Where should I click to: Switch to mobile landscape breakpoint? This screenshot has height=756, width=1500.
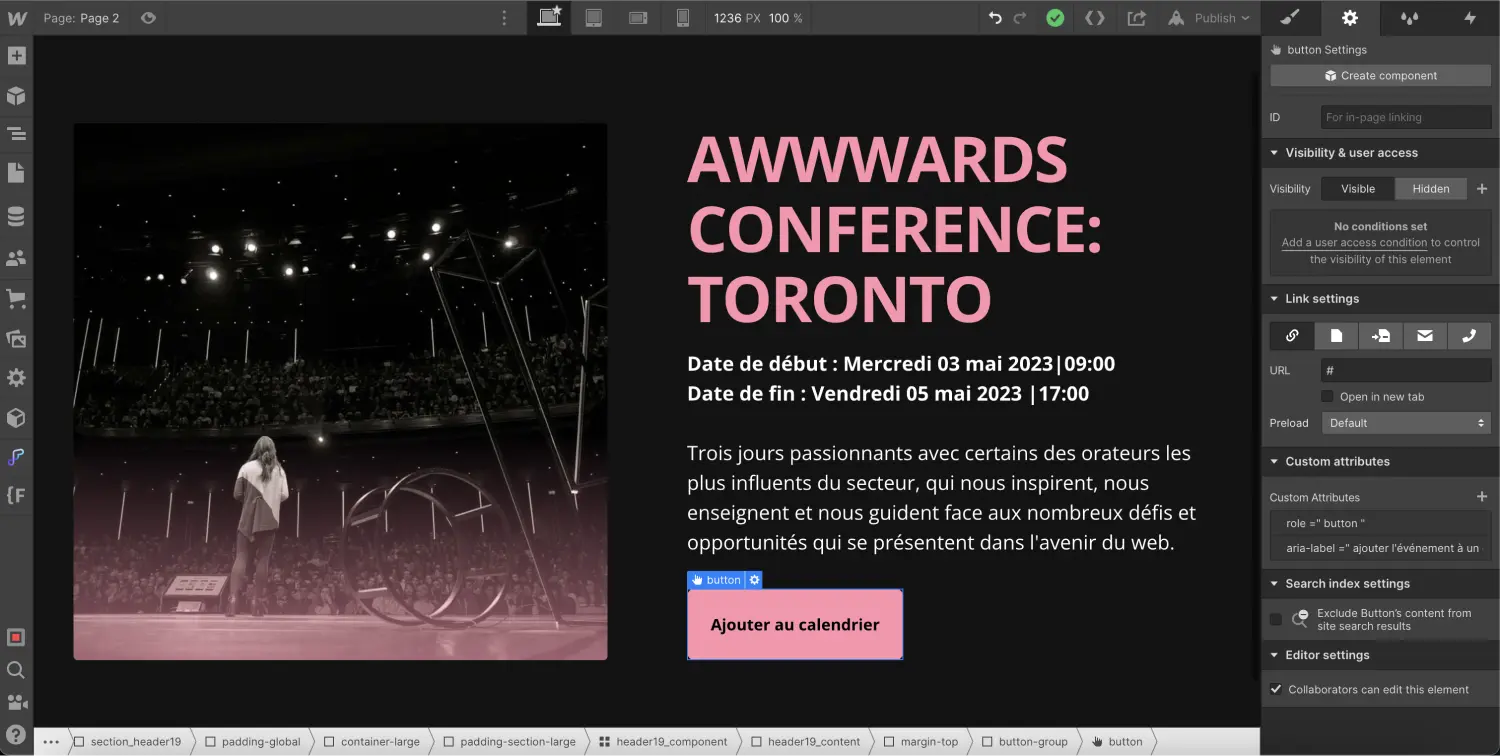pyautogui.click(x=638, y=18)
